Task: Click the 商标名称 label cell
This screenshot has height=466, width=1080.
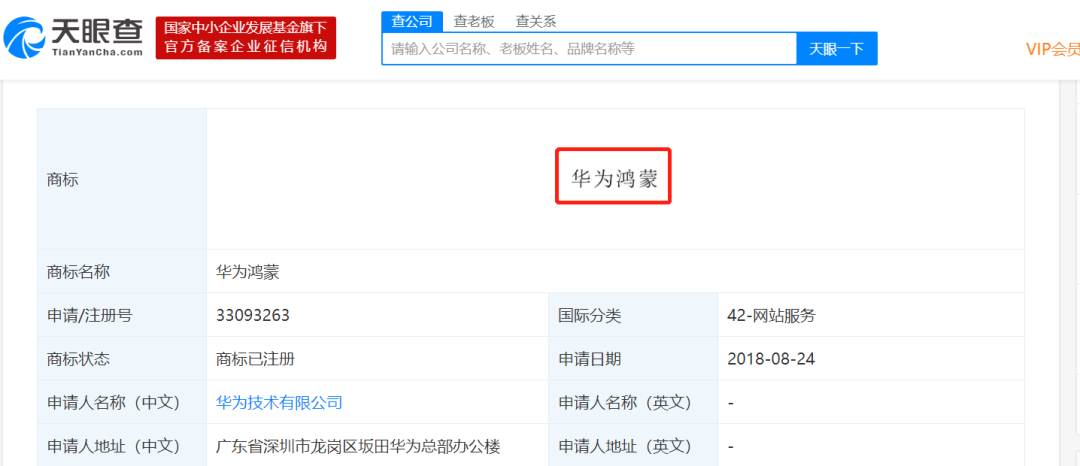Action: [x=122, y=272]
